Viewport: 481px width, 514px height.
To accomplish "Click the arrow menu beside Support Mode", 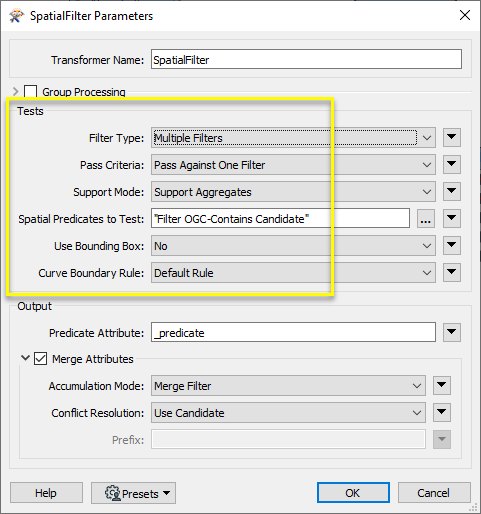I will click(x=452, y=191).
